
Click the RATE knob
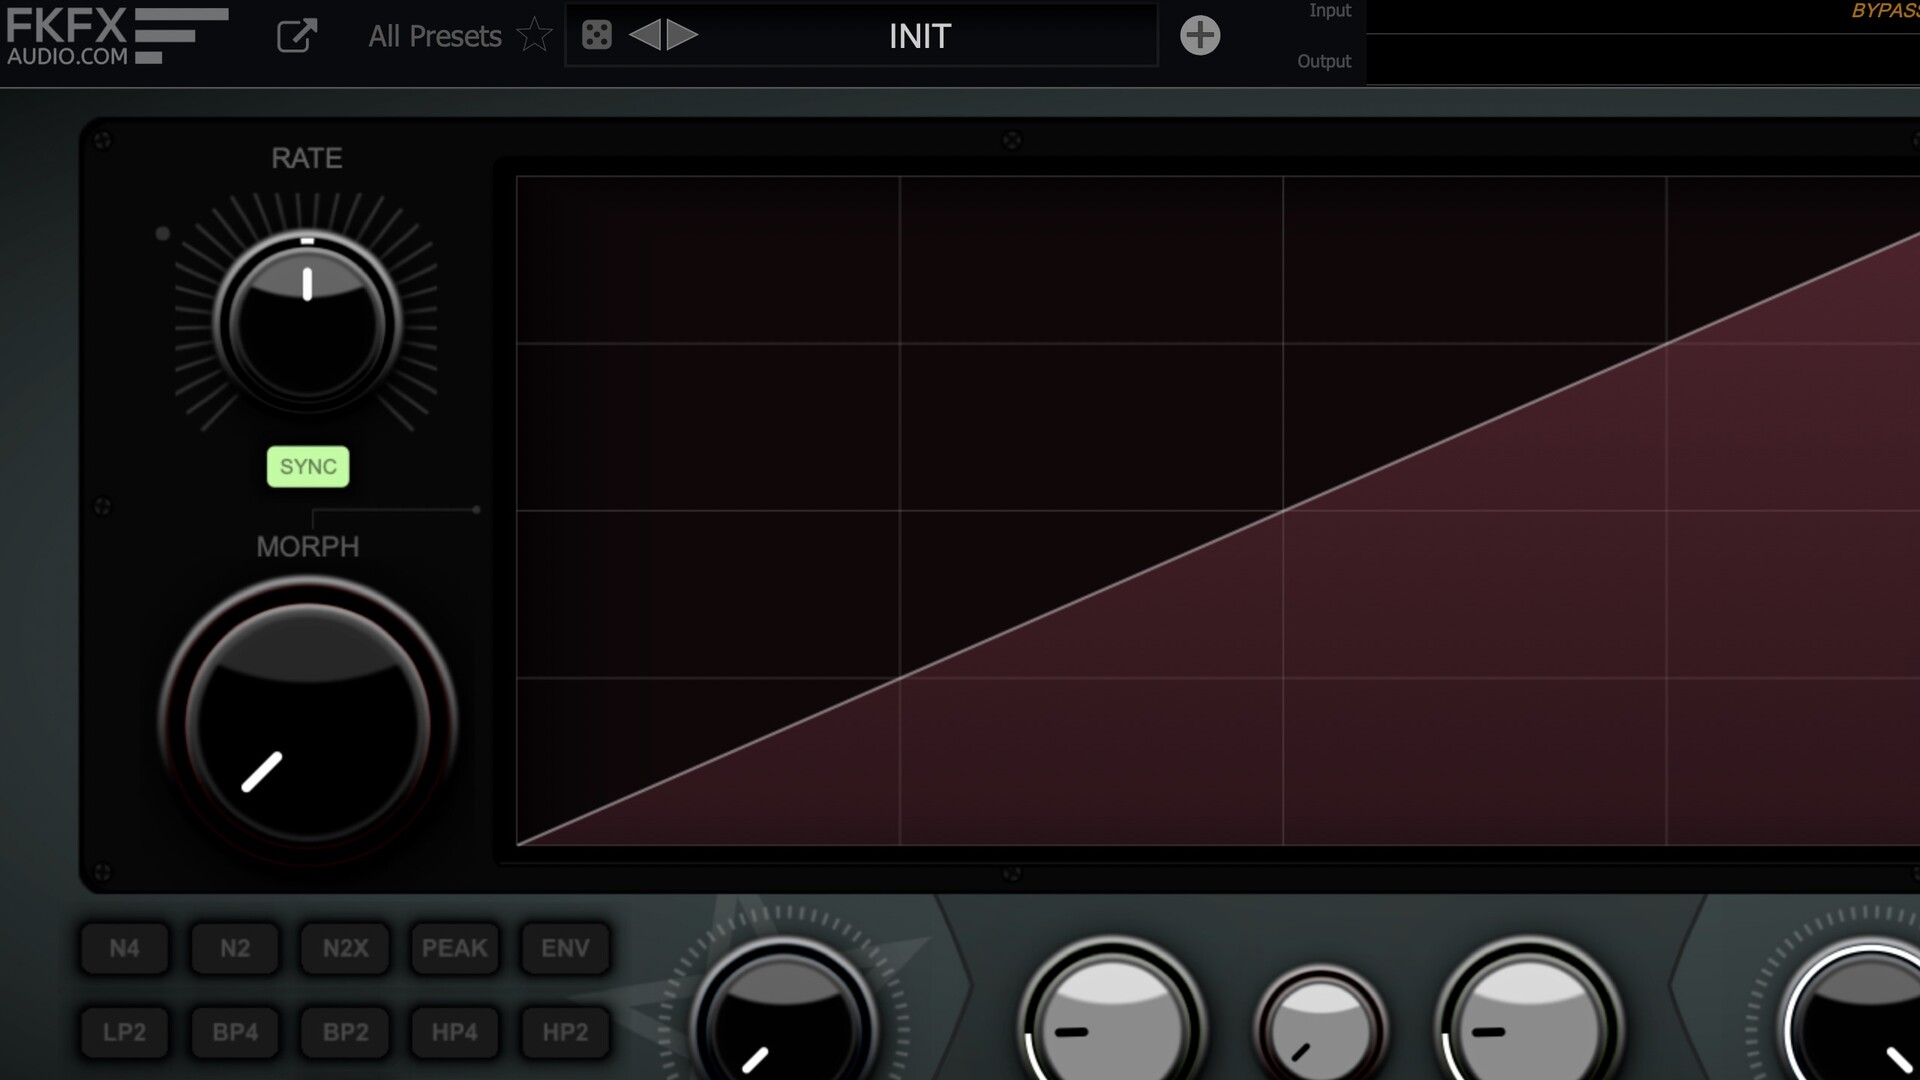click(307, 325)
